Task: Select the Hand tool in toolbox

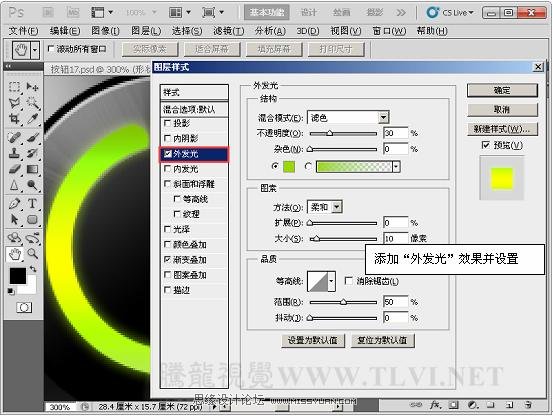Action: (x=14, y=254)
